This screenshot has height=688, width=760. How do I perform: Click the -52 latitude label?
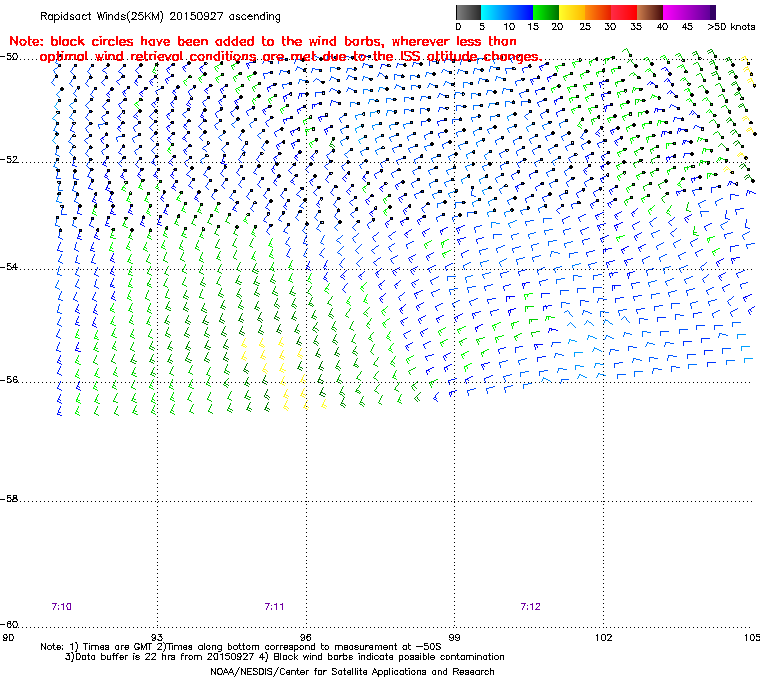click(x=9, y=160)
